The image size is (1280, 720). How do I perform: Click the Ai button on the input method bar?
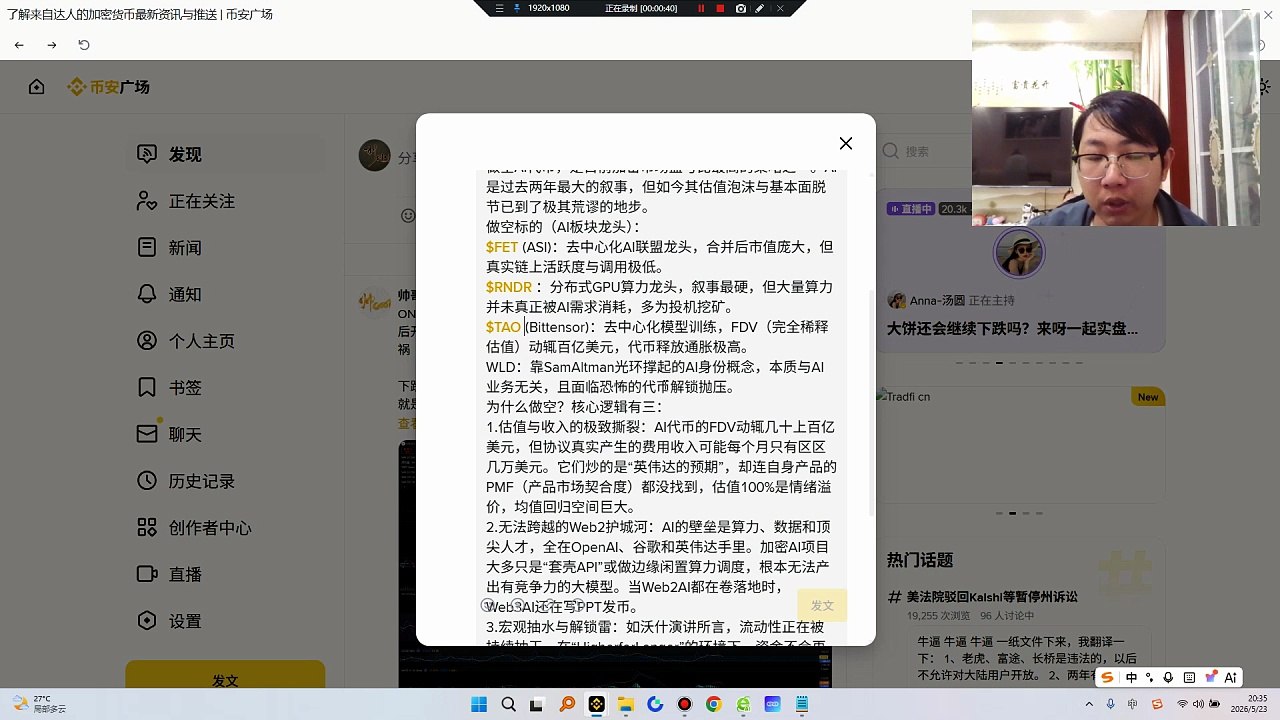click(x=1230, y=677)
